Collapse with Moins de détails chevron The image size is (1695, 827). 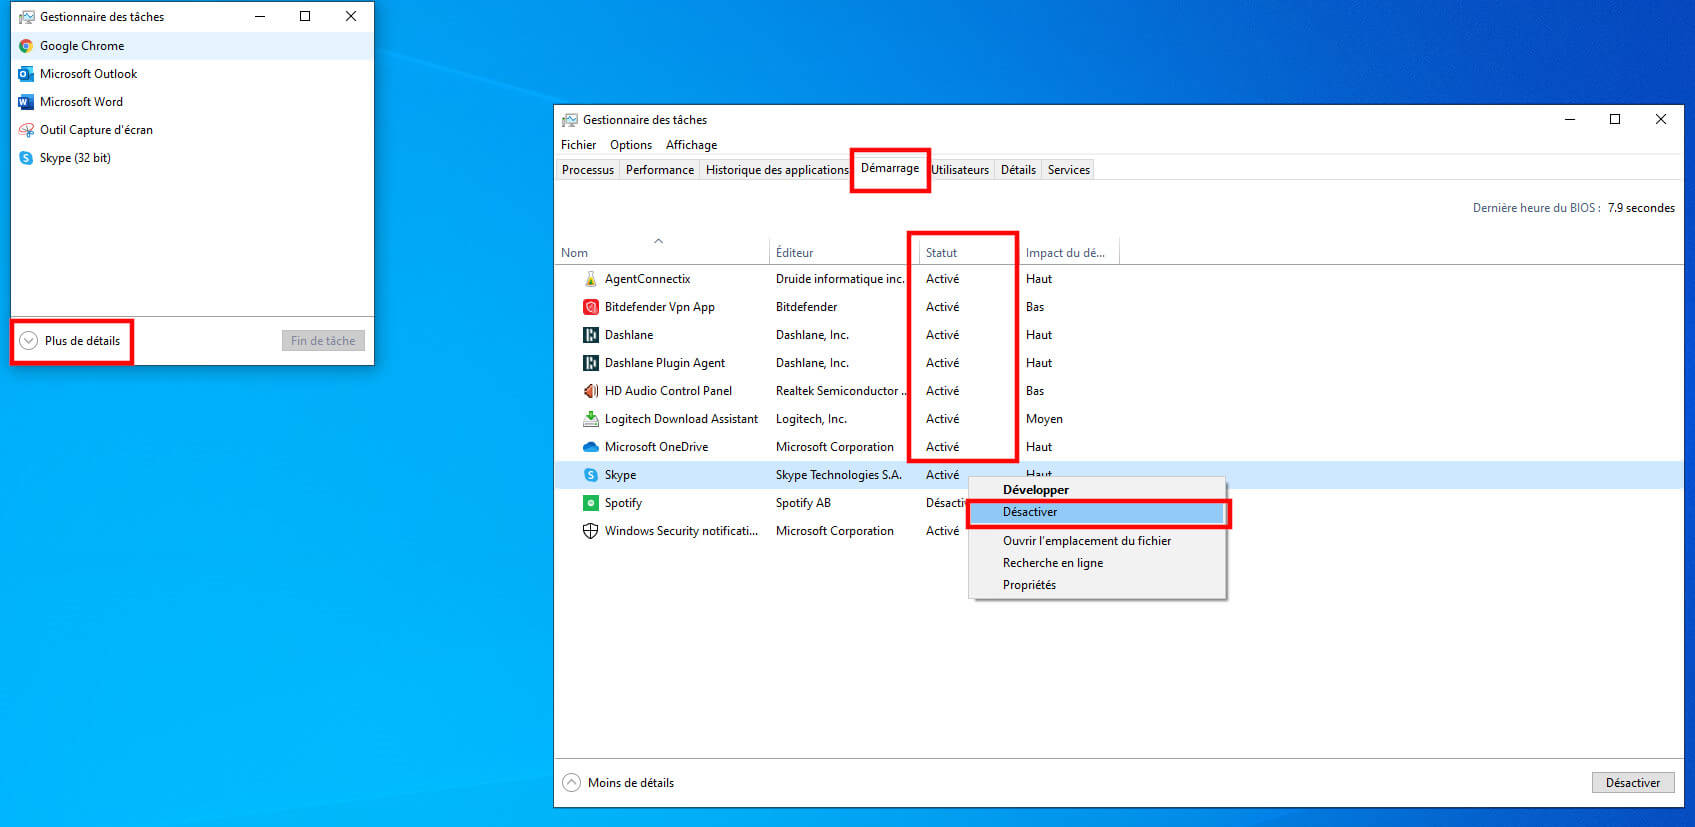pos(571,783)
